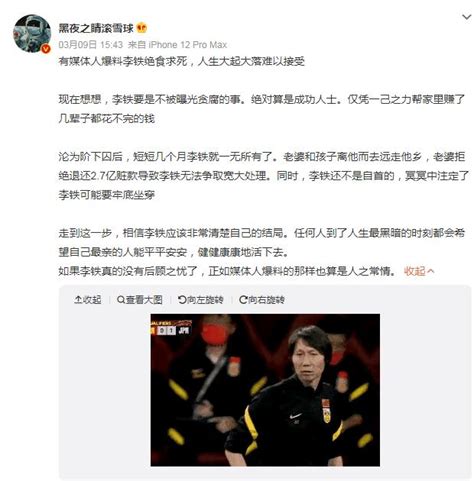The width and height of the screenshot is (474, 481).
Task: Rotate image left with 向左旋转
Action: click(201, 300)
